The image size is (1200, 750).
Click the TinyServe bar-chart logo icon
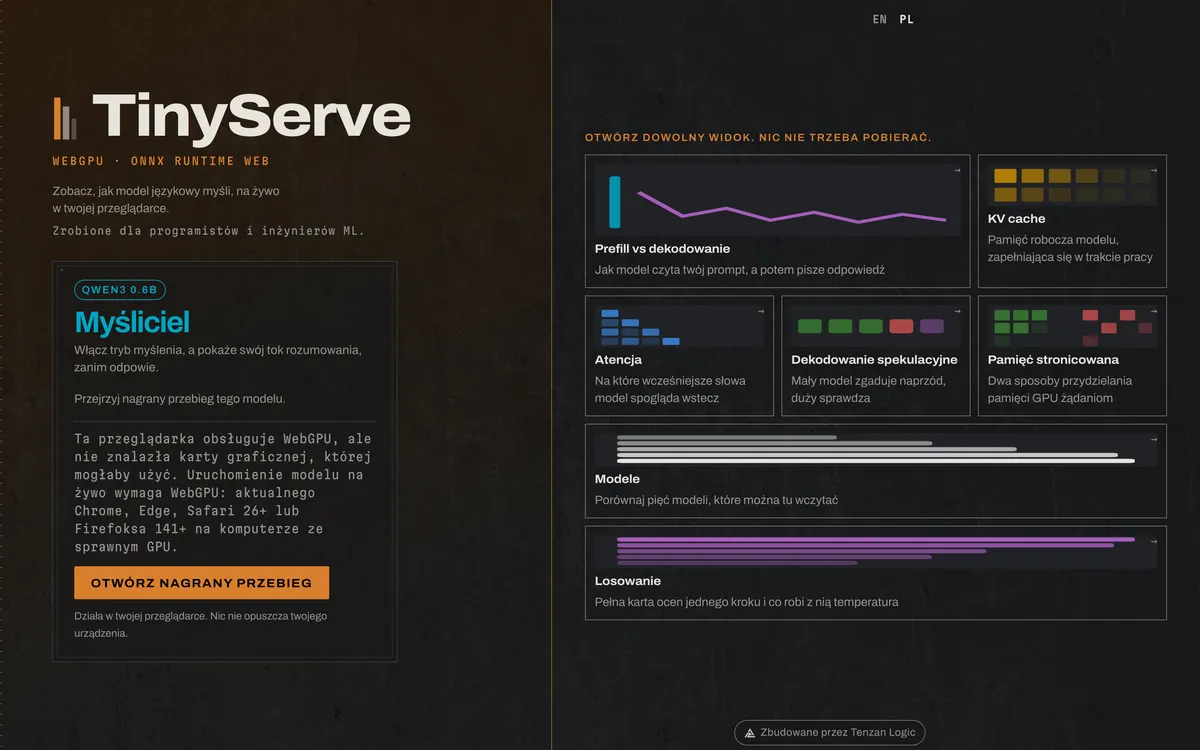65,118
